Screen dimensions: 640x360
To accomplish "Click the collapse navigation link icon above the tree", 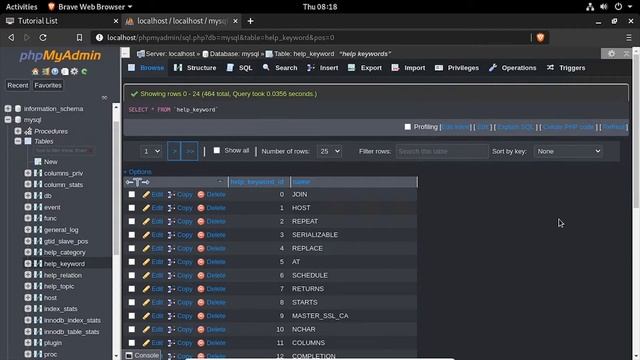I will pyautogui.click(x=104, y=98).
